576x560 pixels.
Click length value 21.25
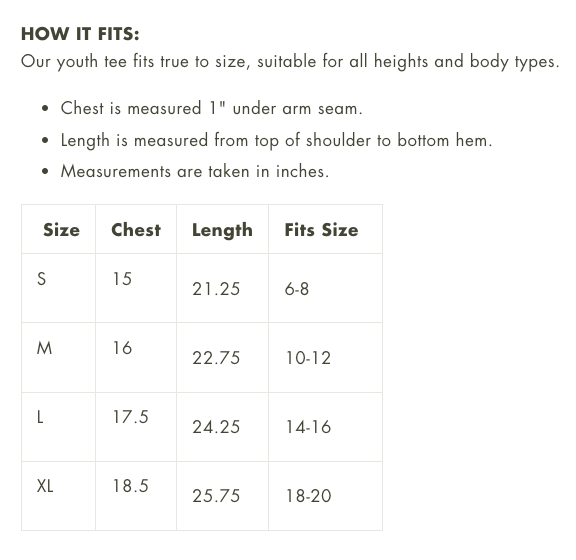click(216, 289)
